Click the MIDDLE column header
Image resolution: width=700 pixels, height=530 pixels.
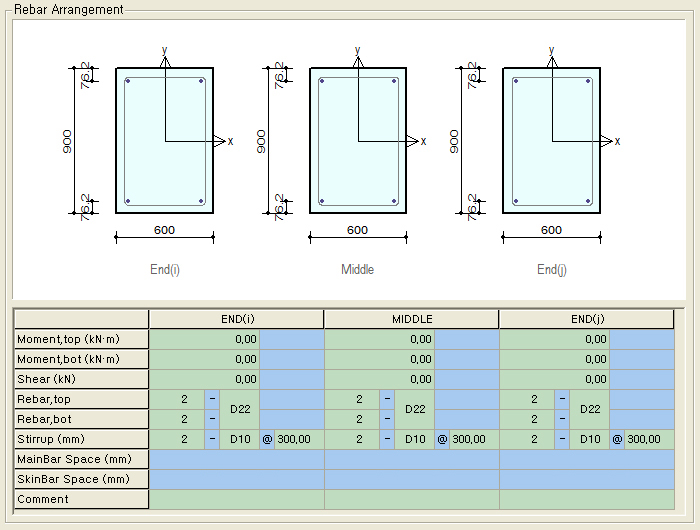(412, 319)
